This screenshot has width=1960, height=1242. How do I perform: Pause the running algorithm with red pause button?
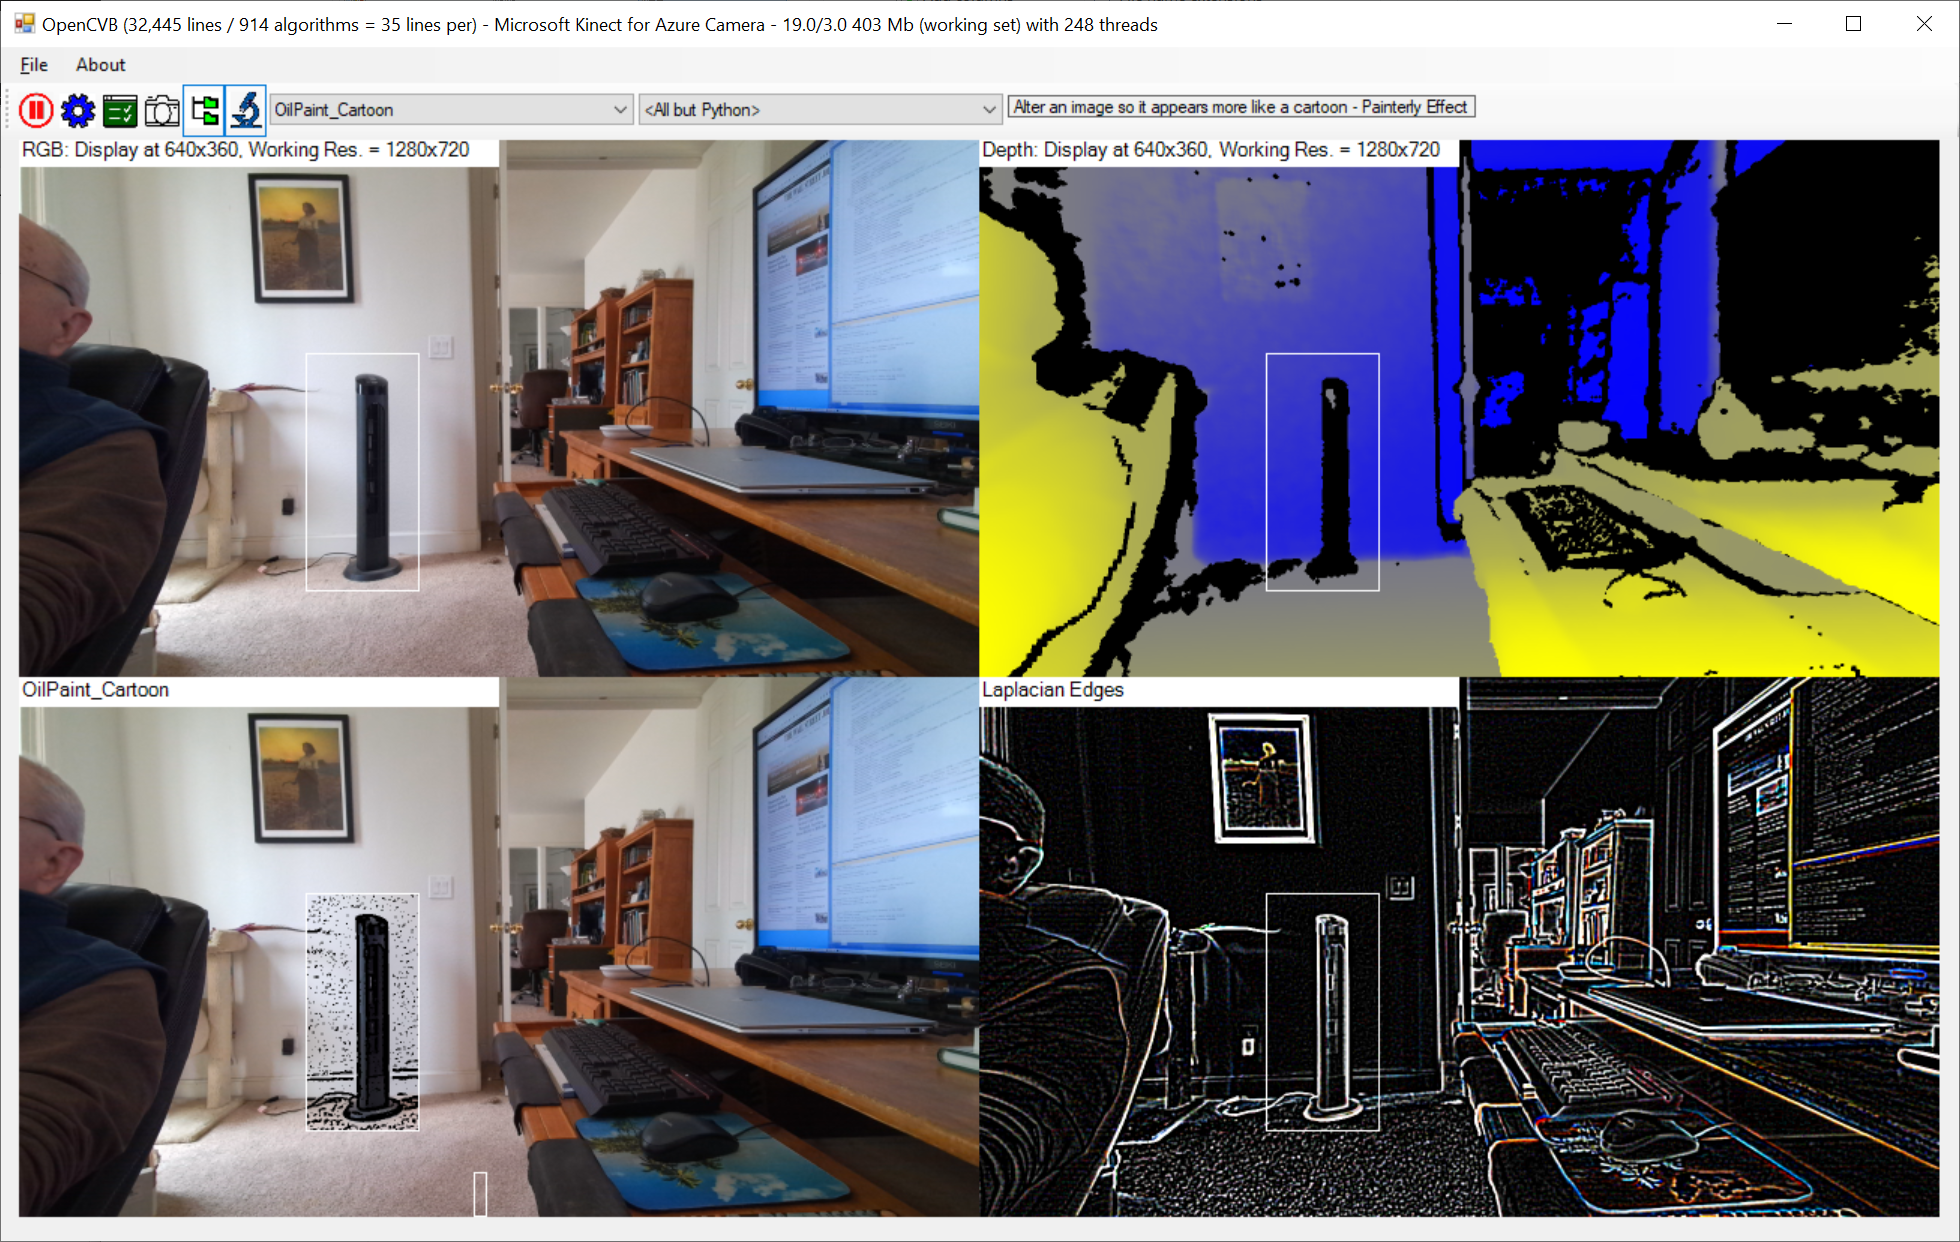click(36, 110)
